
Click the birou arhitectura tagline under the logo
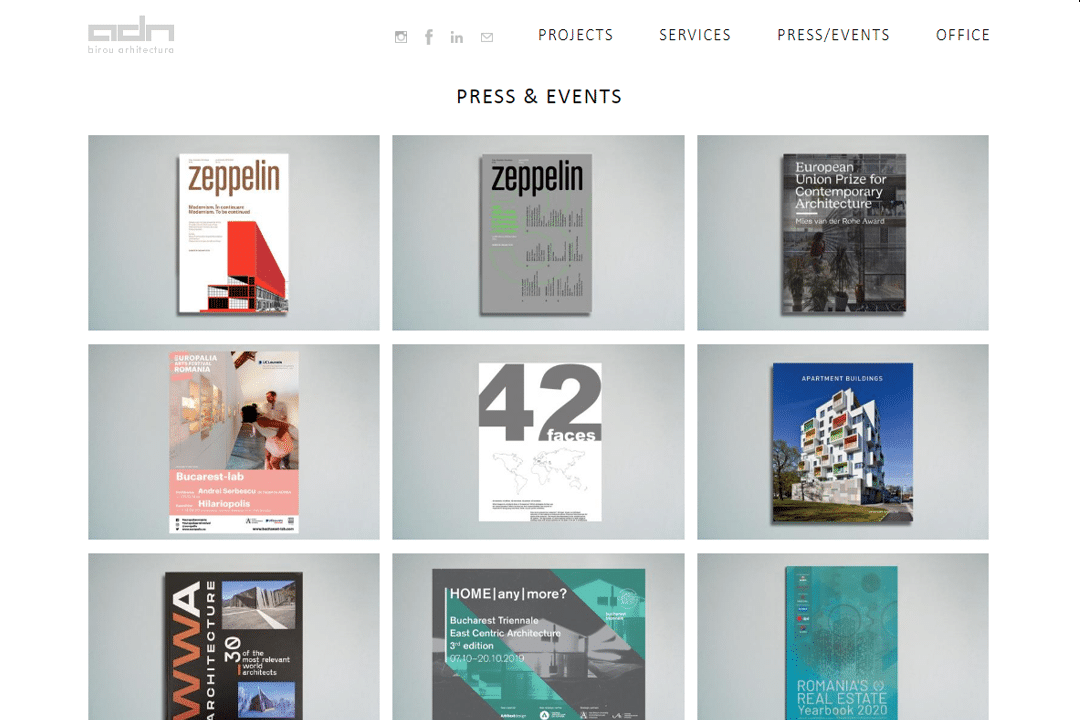click(131, 50)
